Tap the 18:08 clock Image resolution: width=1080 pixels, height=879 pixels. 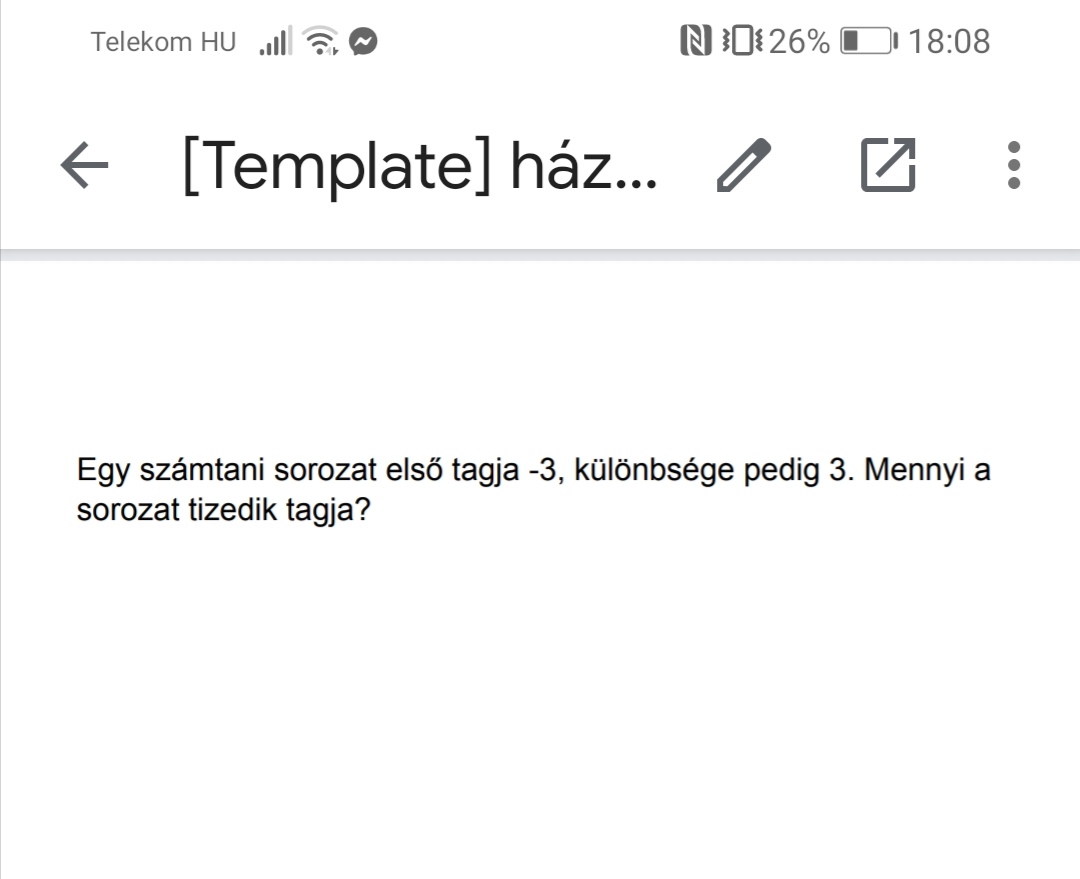[950, 42]
